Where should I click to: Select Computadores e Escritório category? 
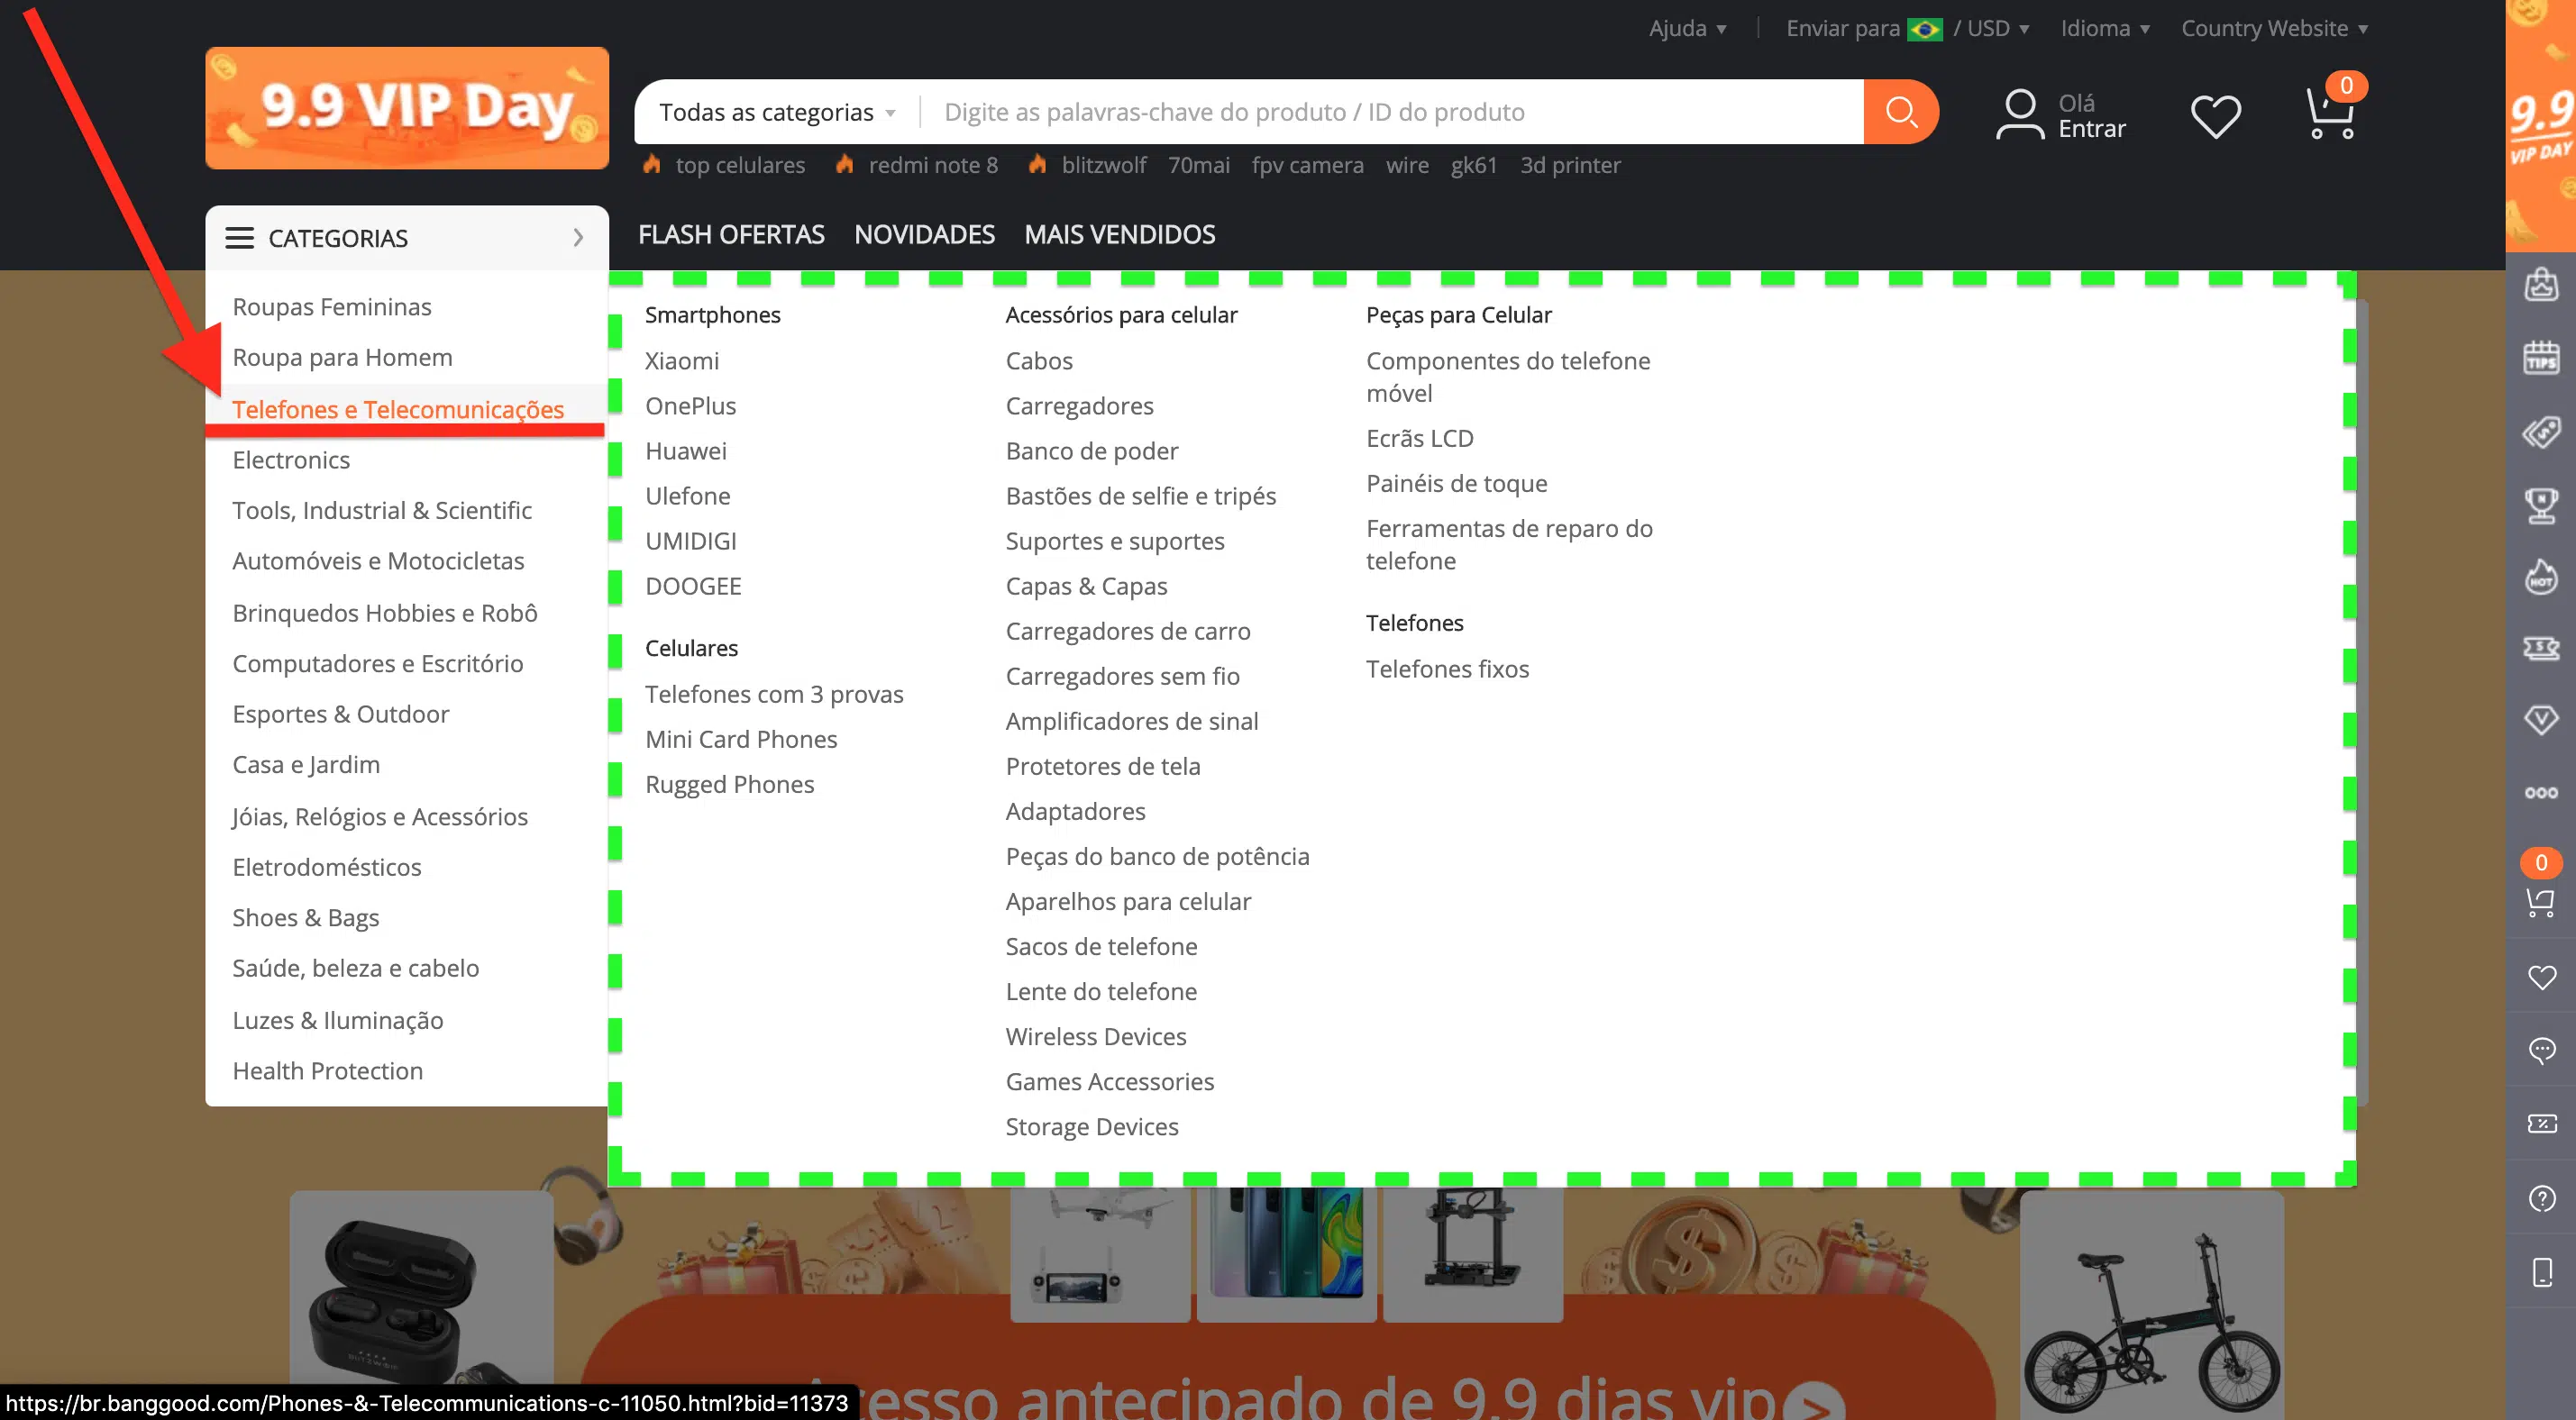[x=377, y=663]
